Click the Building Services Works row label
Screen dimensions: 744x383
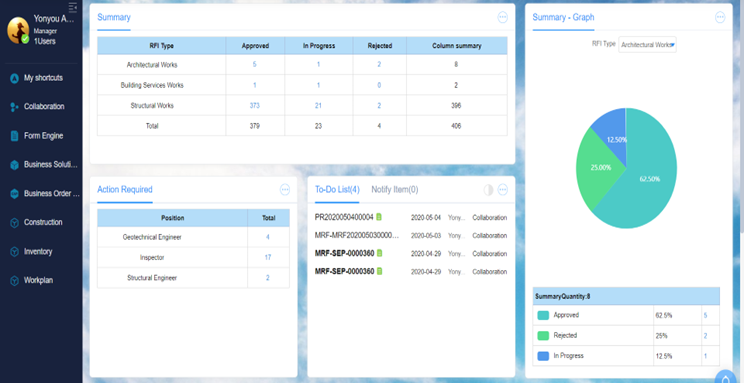152,85
